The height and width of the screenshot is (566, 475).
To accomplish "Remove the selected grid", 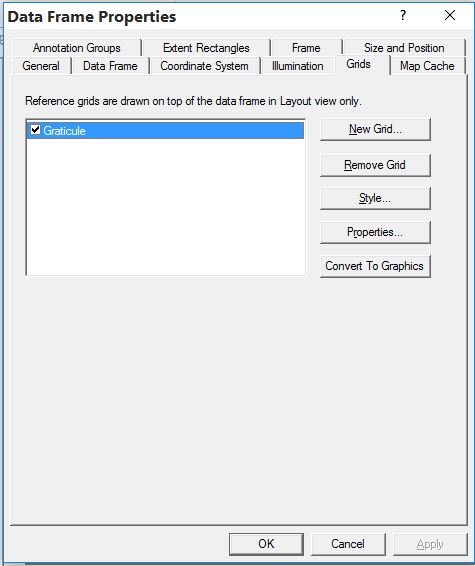I will pos(375,165).
